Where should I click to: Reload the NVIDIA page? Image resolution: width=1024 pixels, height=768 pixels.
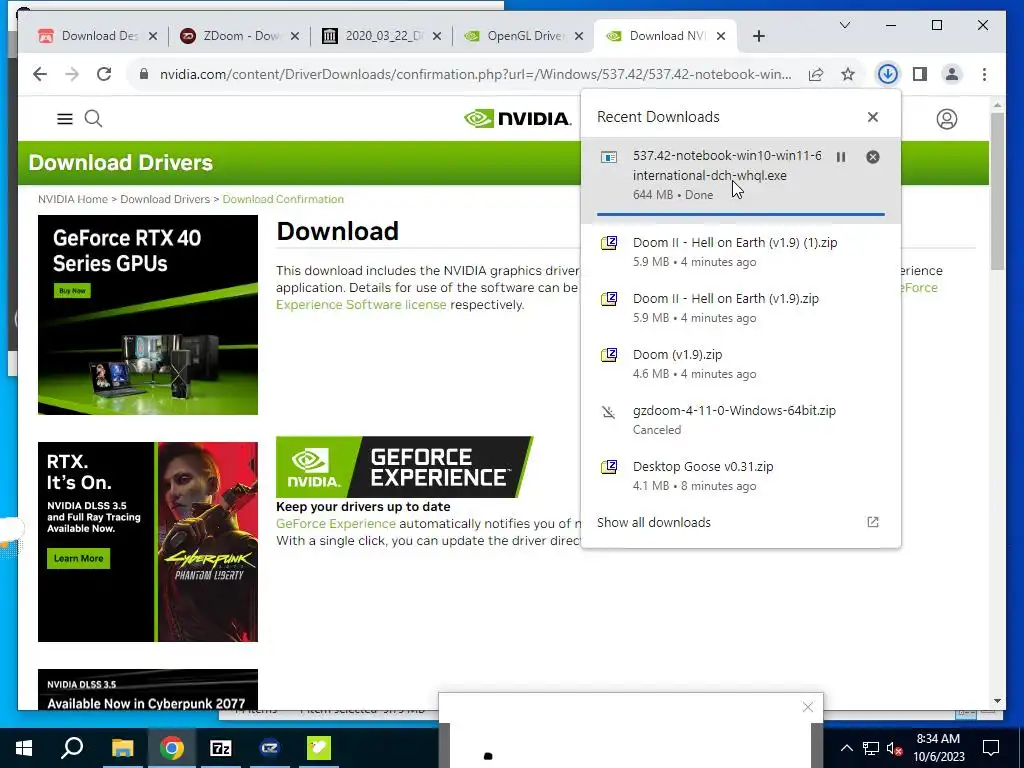(x=104, y=74)
